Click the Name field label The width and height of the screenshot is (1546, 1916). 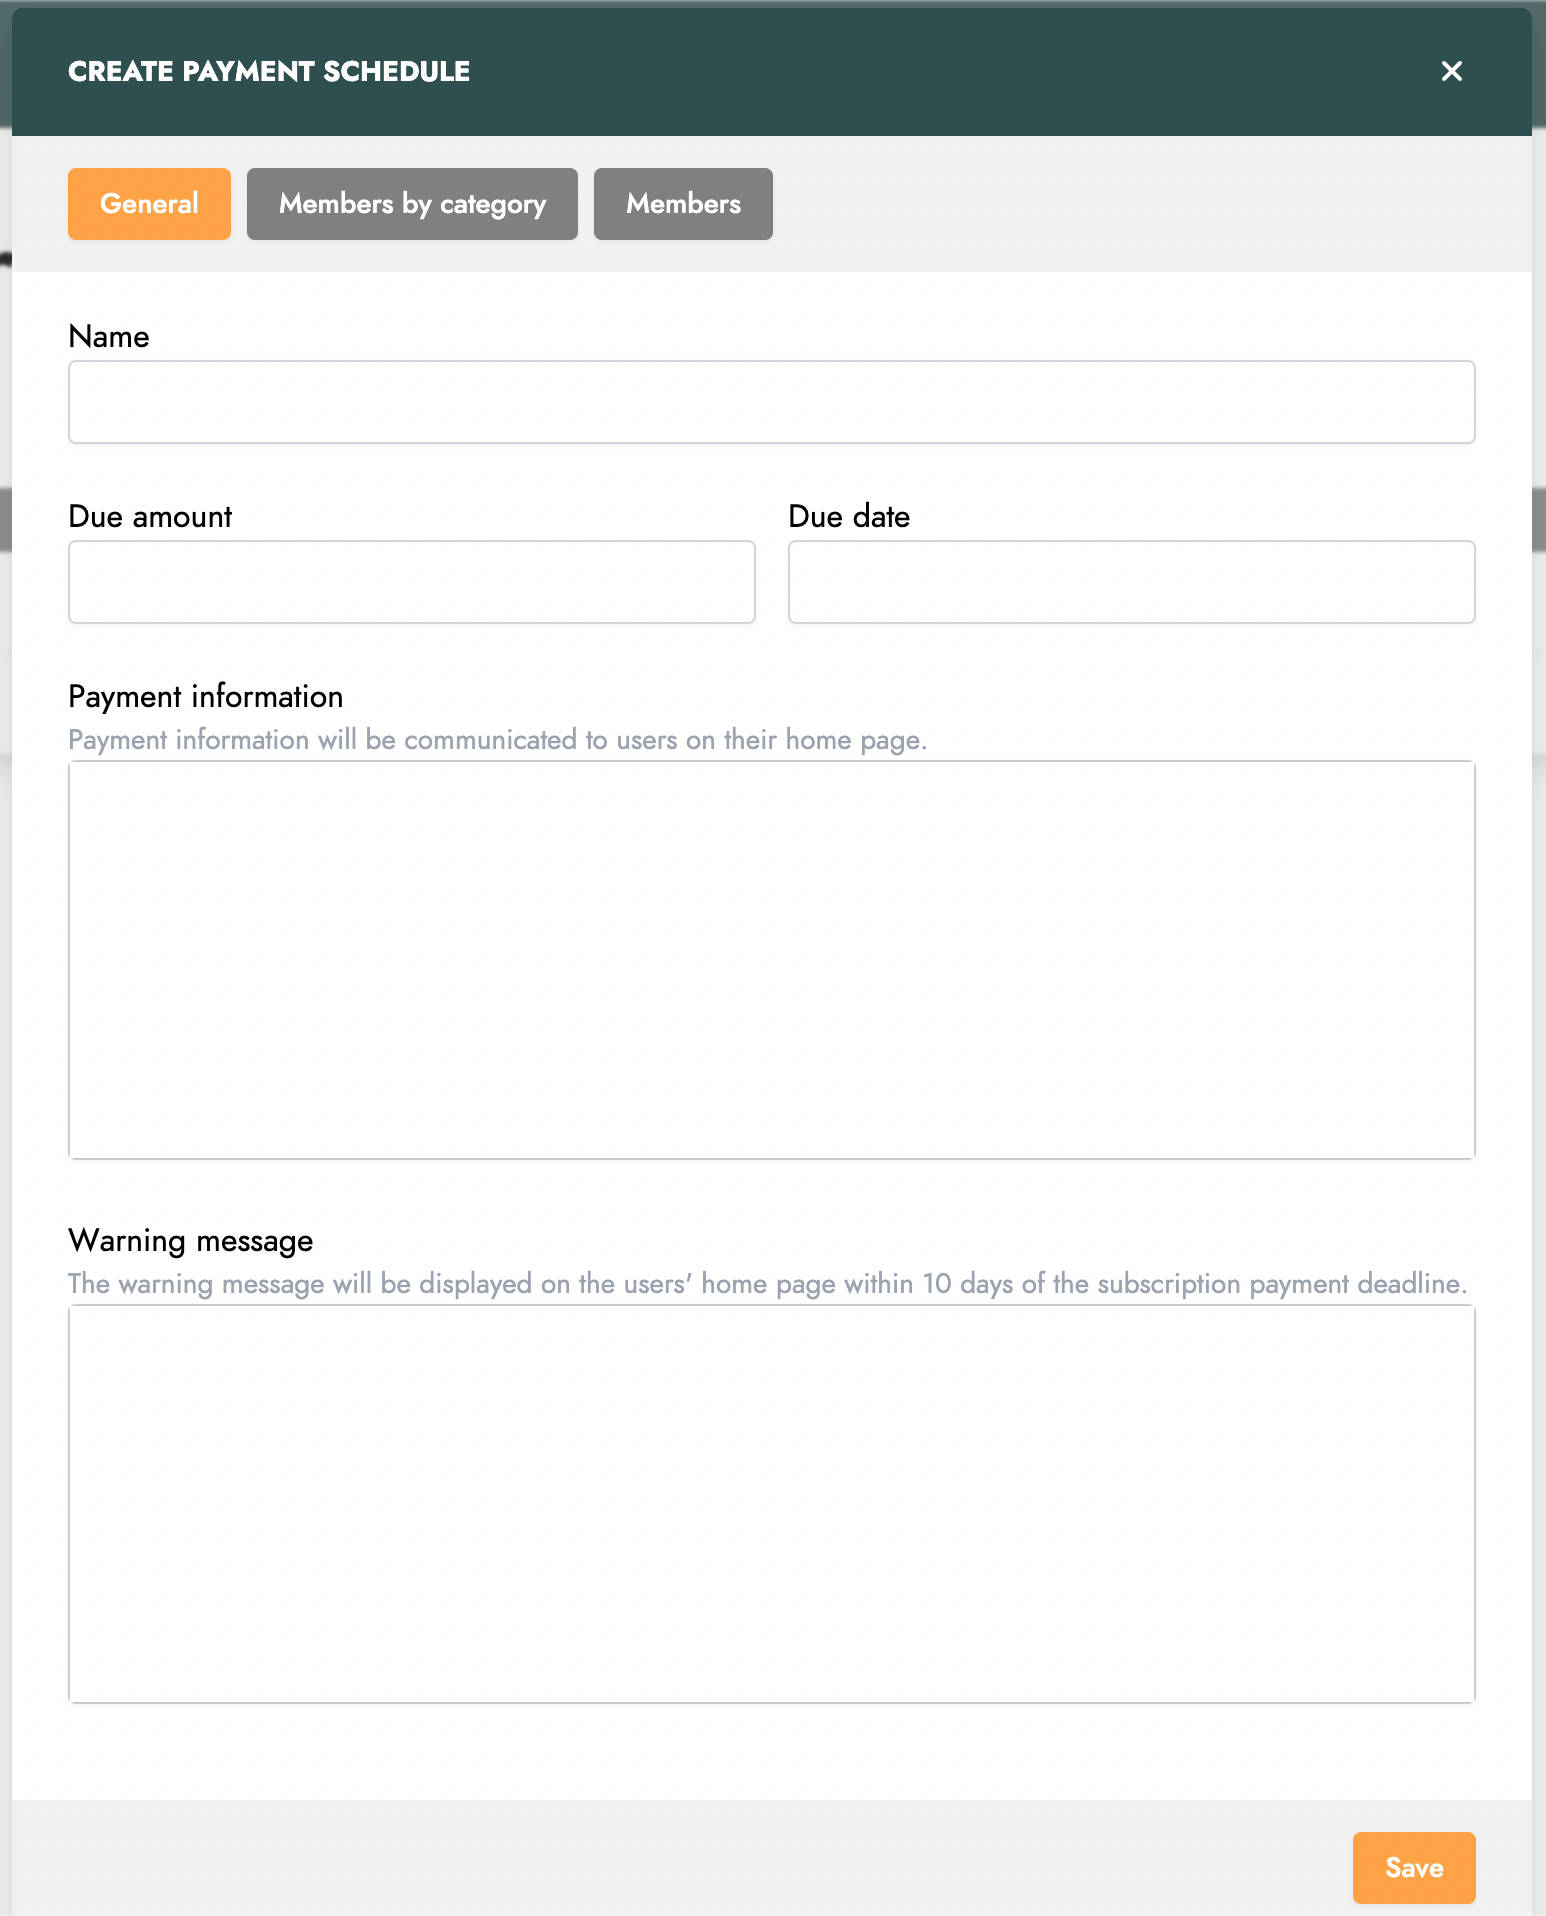(109, 337)
